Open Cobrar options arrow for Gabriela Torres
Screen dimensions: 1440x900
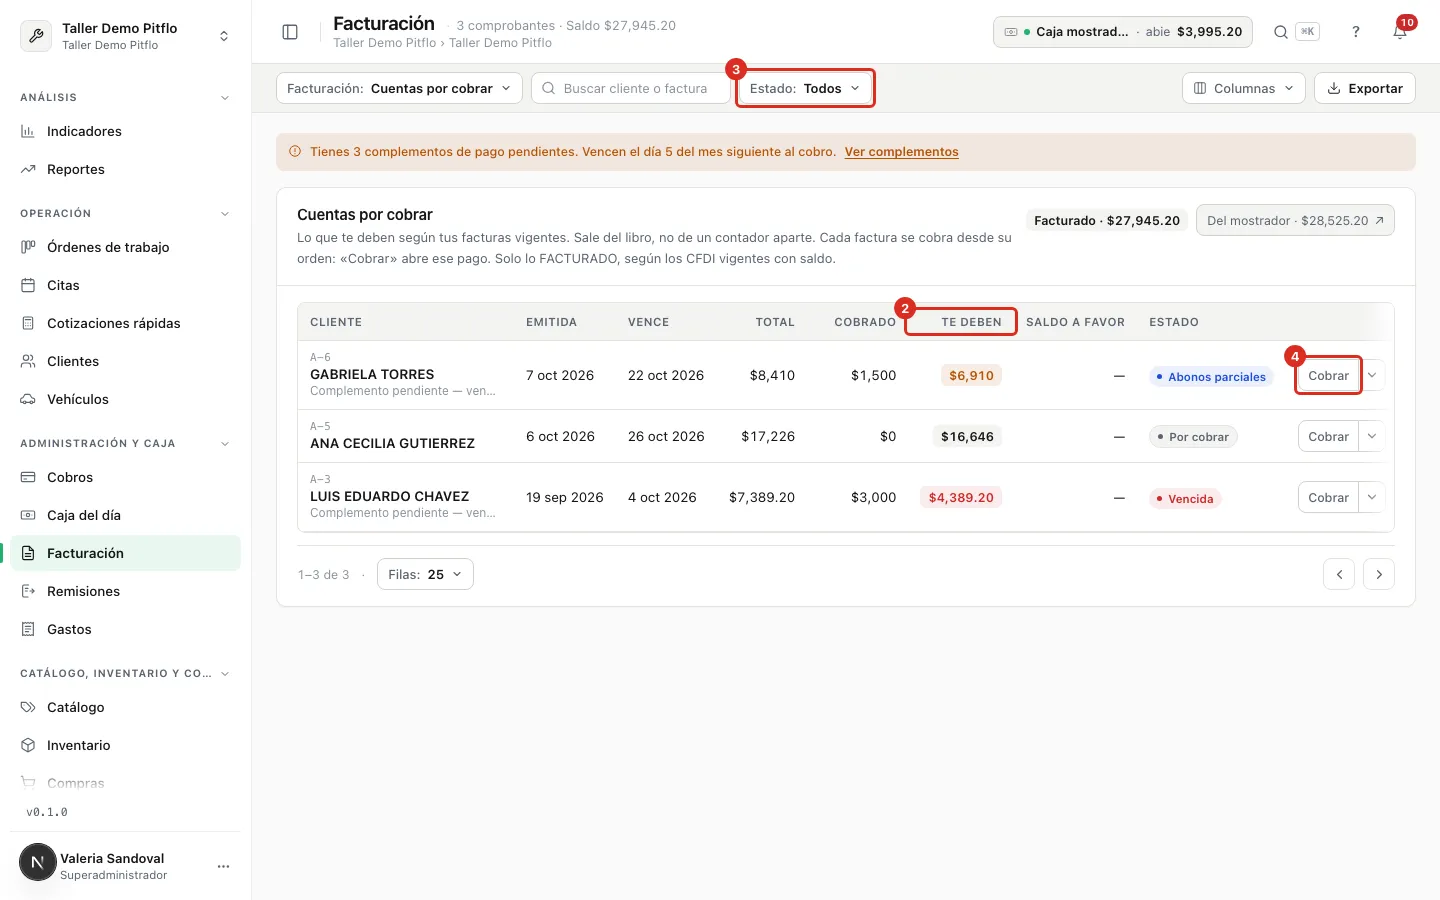pyautogui.click(x=1372, y=376)
